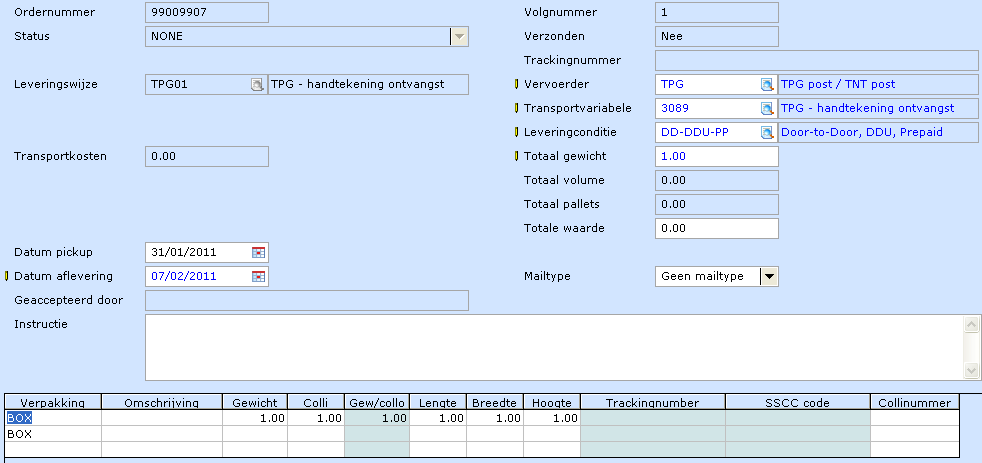Open lookup icon for Transportvariabele 3089
This screenshot has height=463, width=982.
click(767, 108)
